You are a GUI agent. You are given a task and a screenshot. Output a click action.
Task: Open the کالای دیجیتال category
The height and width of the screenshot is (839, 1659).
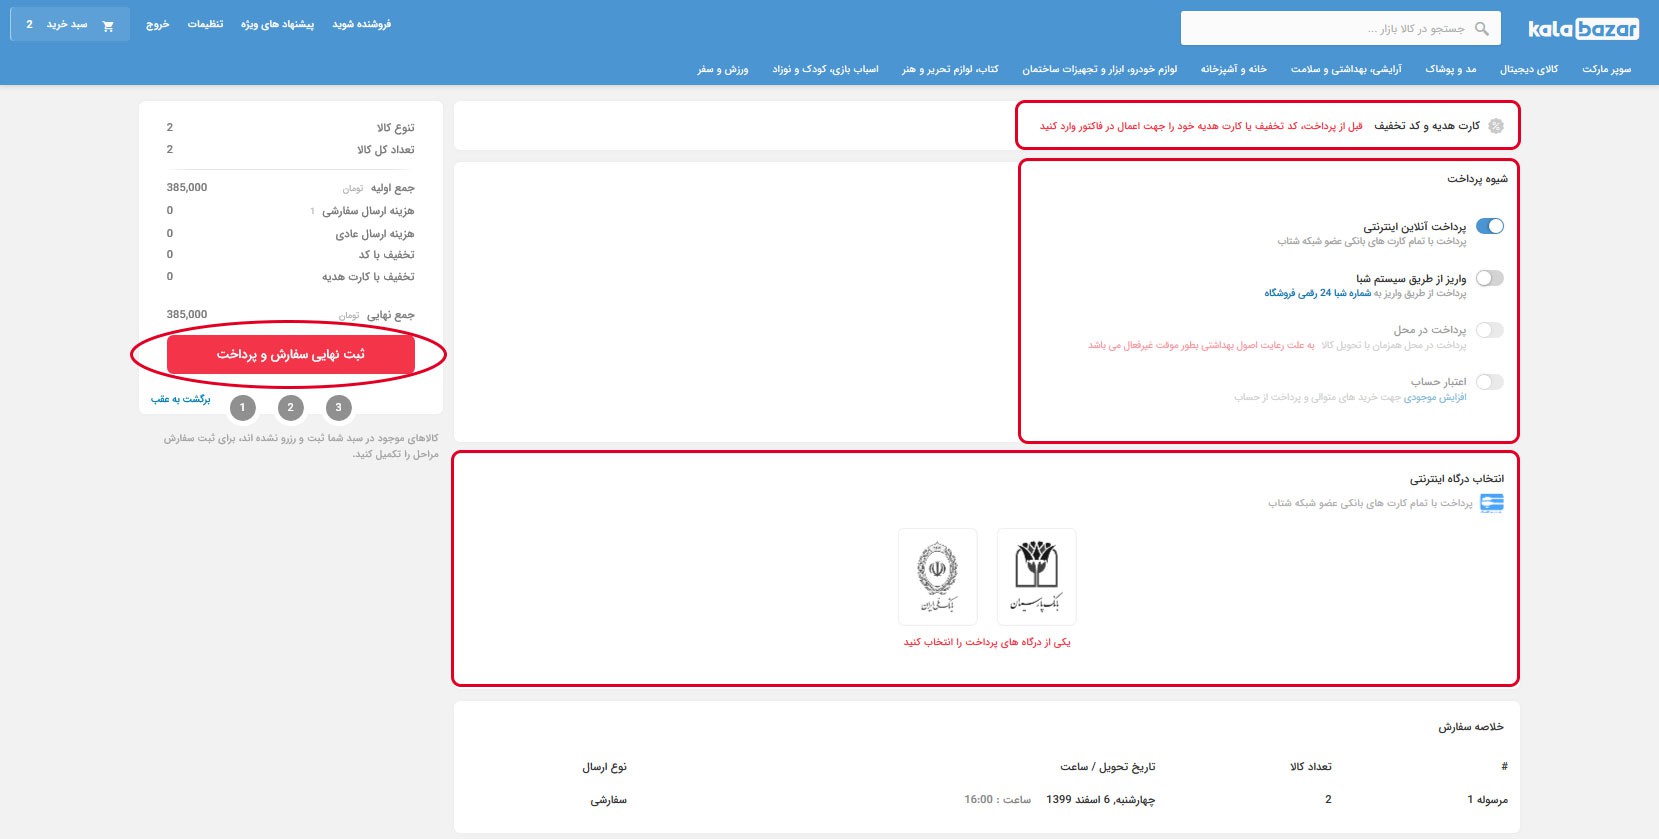(1529, 69)
